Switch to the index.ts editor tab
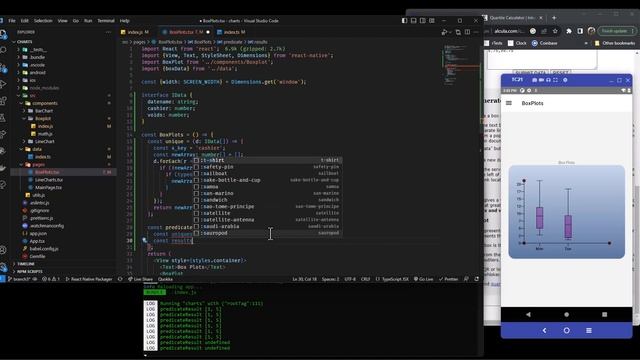 click(x=231, y=32)
